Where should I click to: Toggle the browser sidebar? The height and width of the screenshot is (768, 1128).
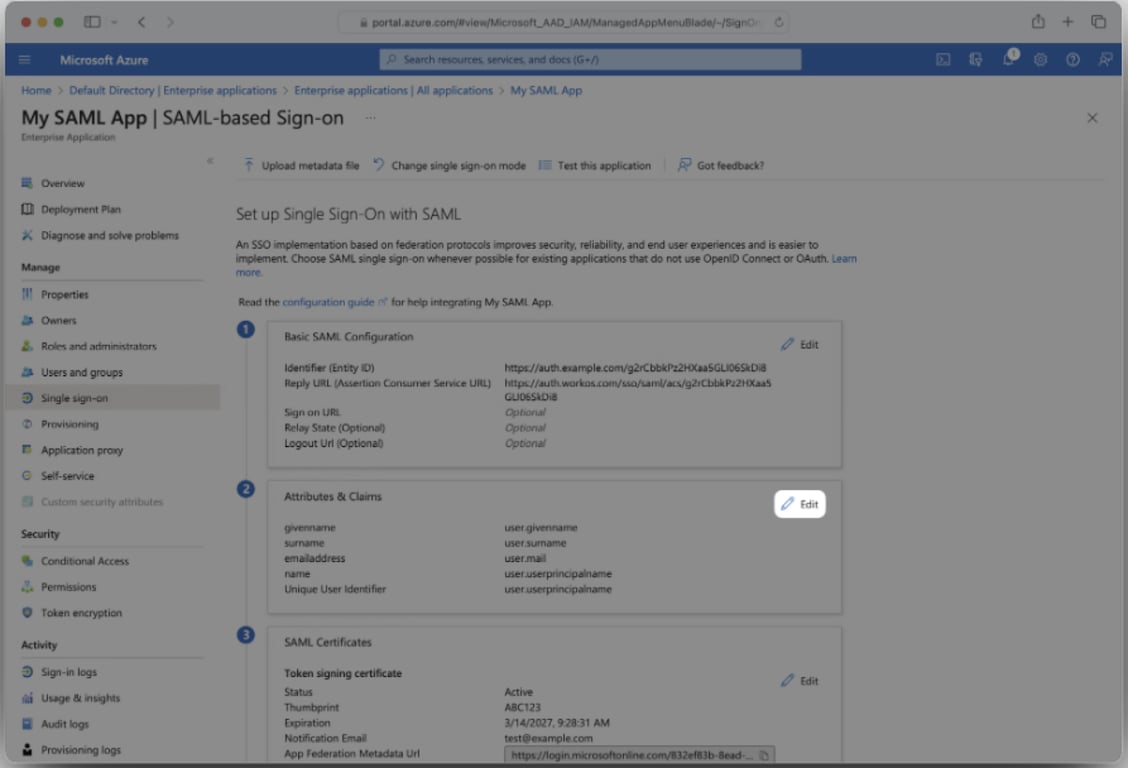pyautogui.click(x=92, y=22)
